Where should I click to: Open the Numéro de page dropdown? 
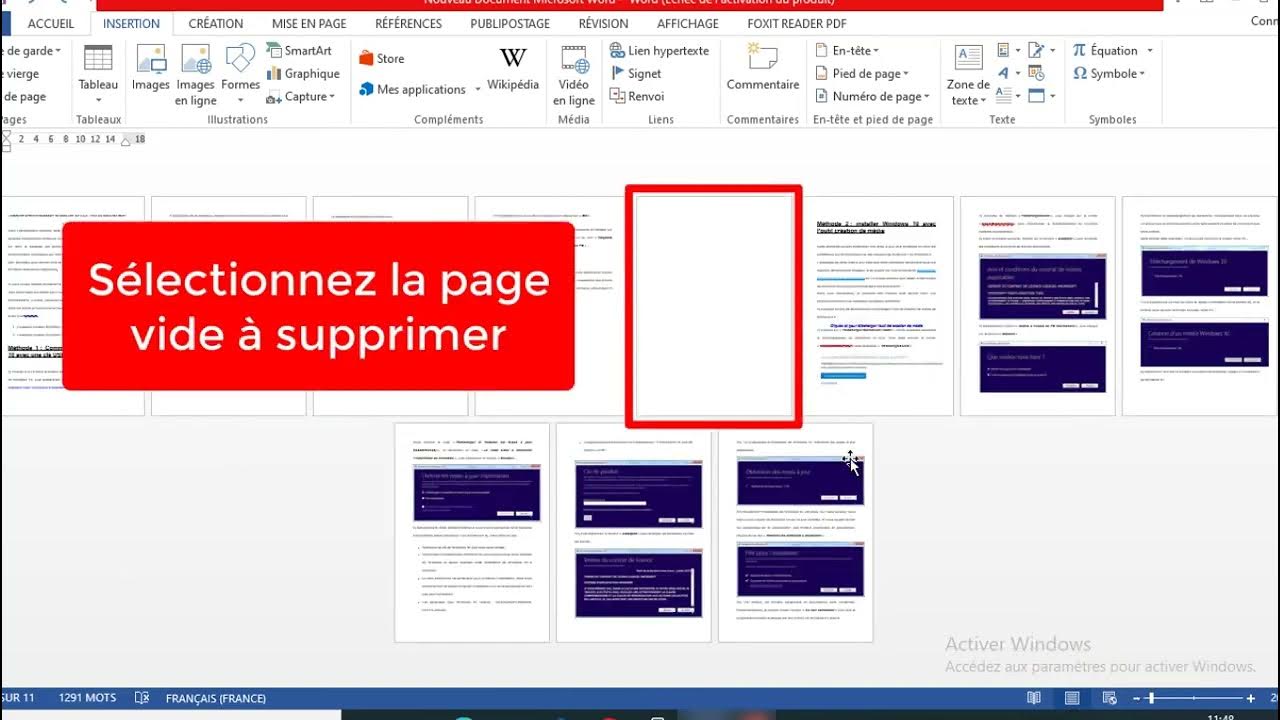(873, 96)
